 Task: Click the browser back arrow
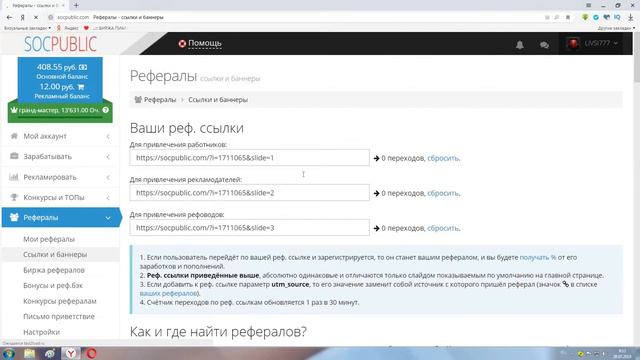point(9,18)
